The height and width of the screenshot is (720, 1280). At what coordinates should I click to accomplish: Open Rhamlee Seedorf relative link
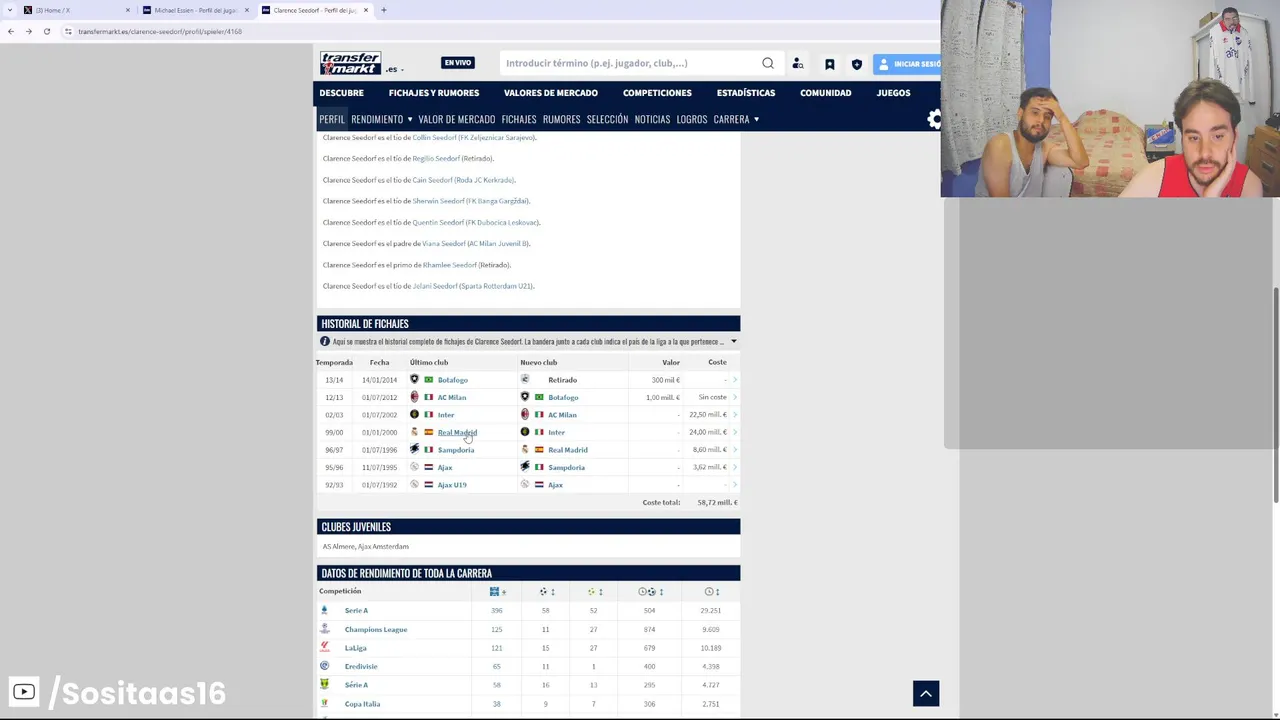[x=449, y=265]
